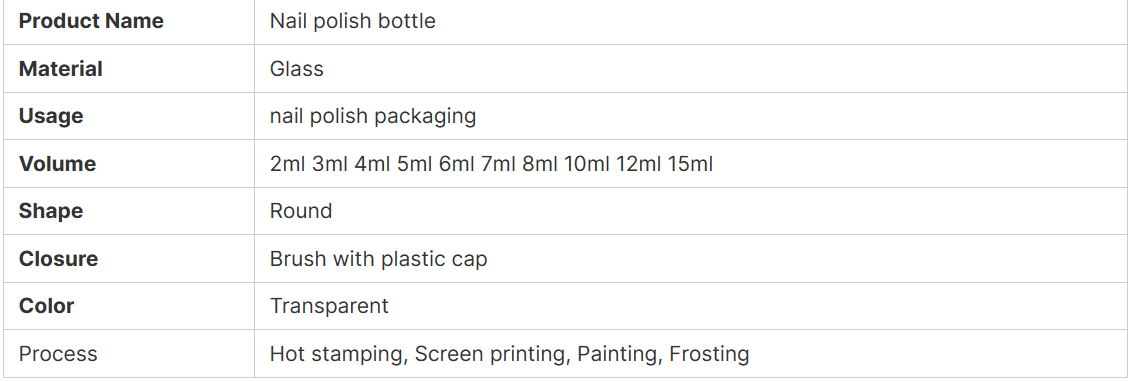Select the Nail polish bottle value
The image size is (1138, 381).
[353, 21]
